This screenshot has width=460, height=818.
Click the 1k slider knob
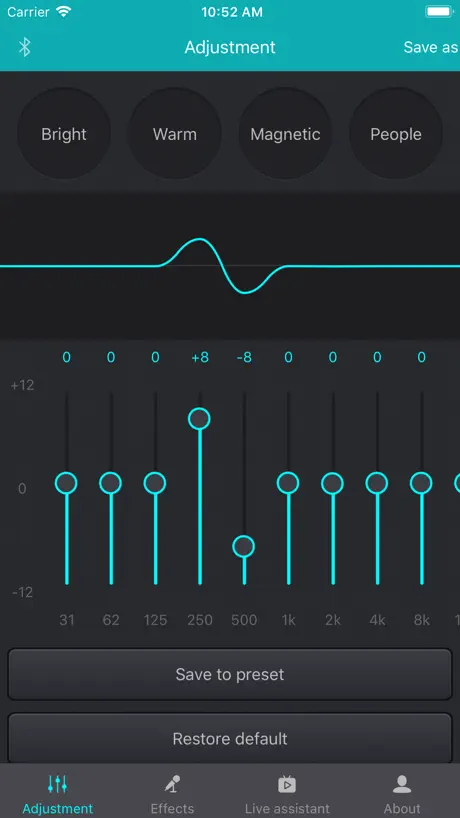288,483
